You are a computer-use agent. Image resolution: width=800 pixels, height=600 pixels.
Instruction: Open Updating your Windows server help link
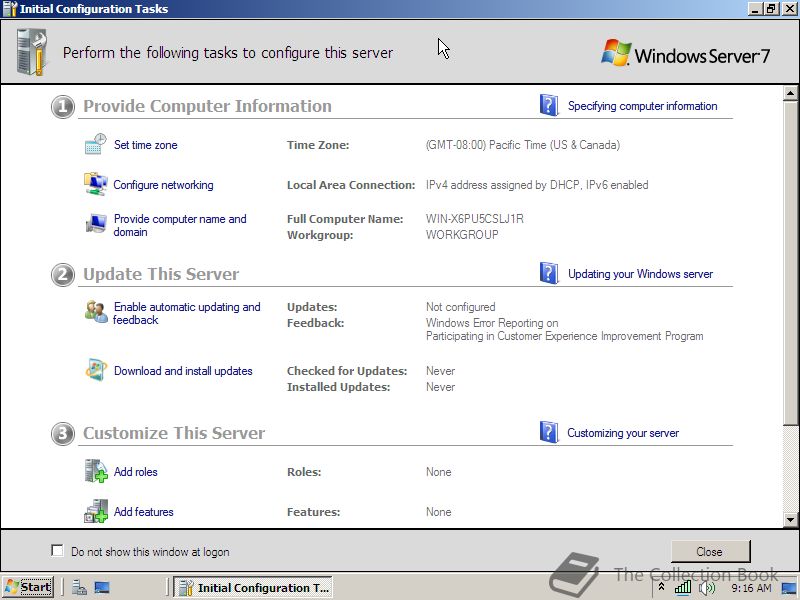(x=640, y=274)
